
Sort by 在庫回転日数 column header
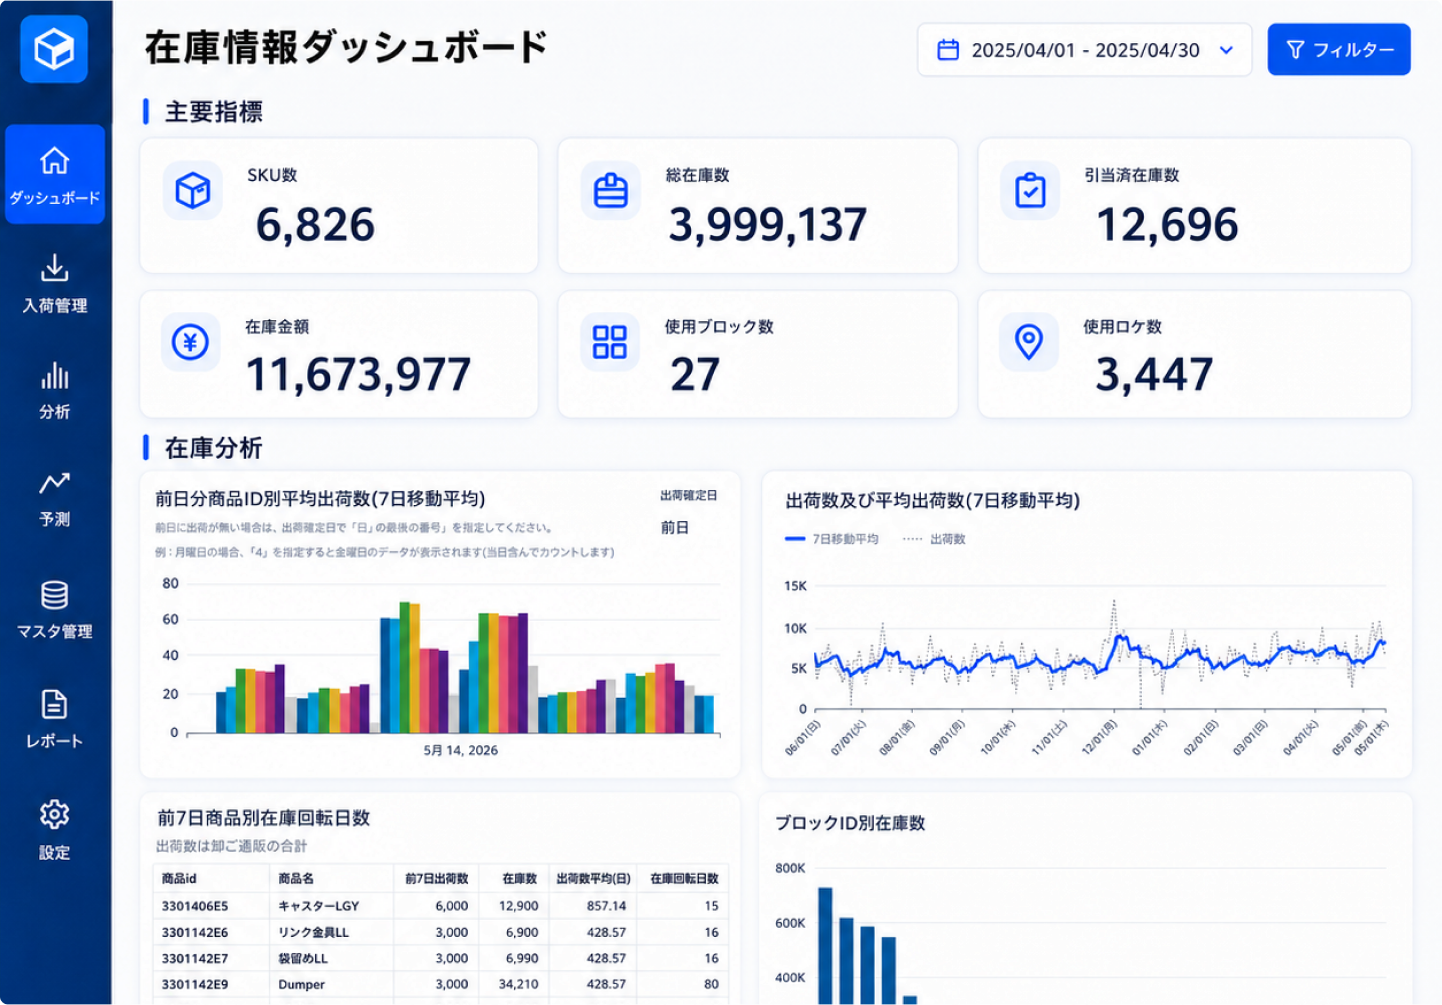click(684, 878)
